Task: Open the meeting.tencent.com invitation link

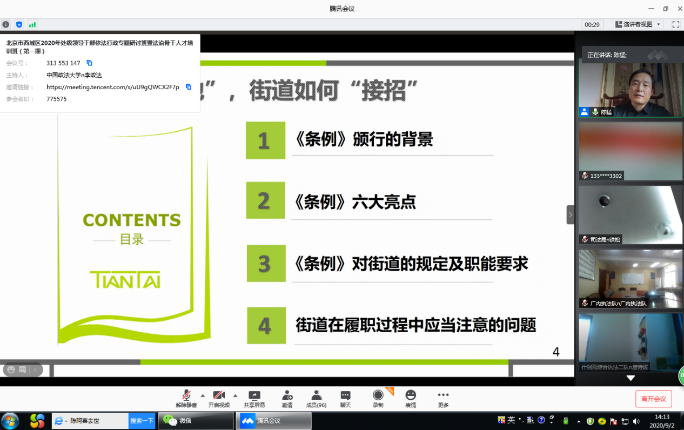Action: coord(113,87)
